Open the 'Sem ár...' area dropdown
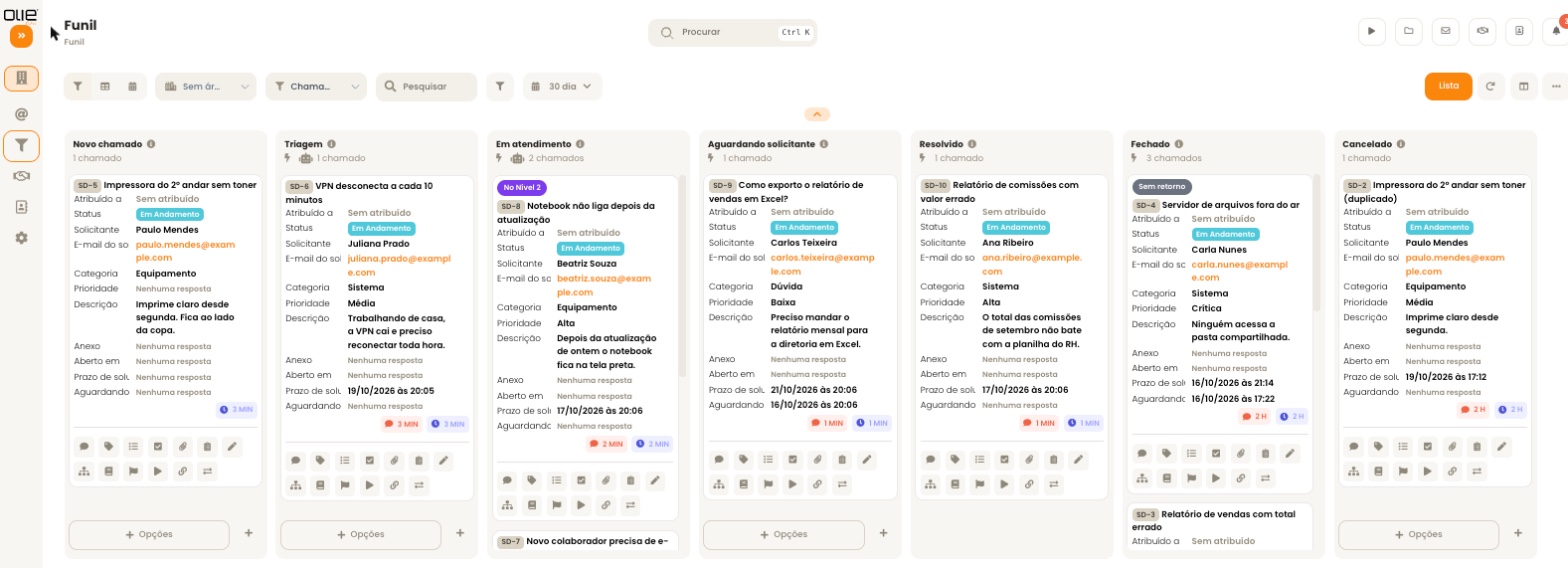1568x568 pixels. [206, 87]
